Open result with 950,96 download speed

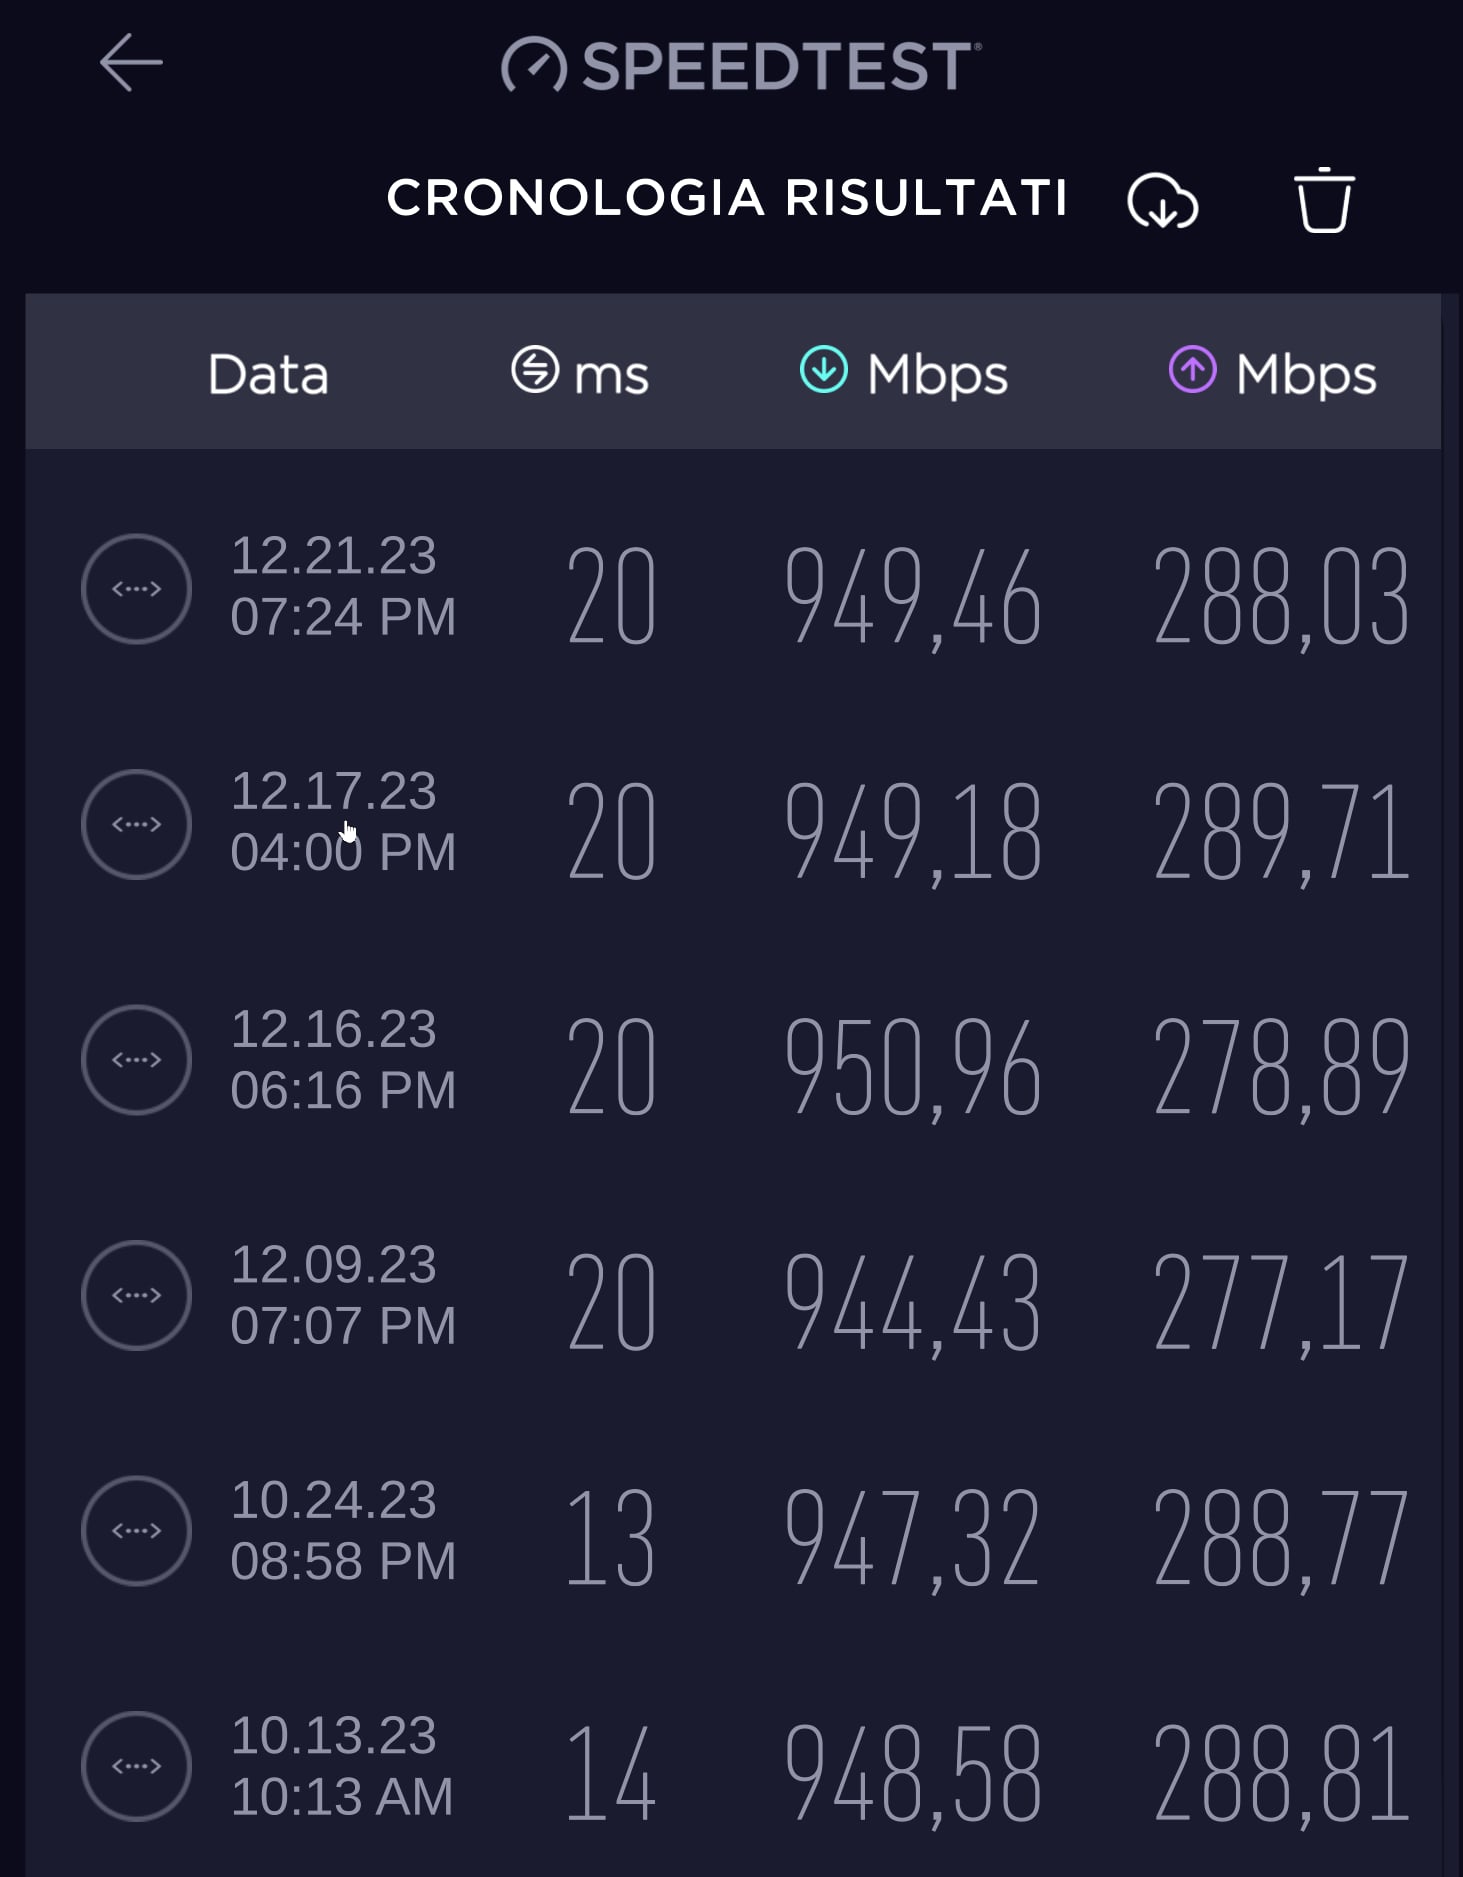click(x=912, y=1067)
